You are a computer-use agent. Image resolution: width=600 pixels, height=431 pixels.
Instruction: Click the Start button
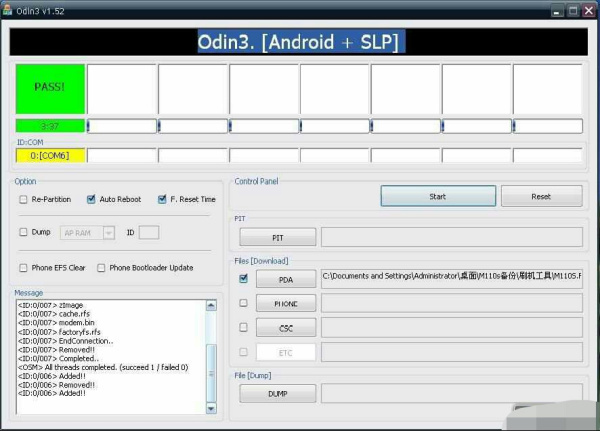pos(438,196)
